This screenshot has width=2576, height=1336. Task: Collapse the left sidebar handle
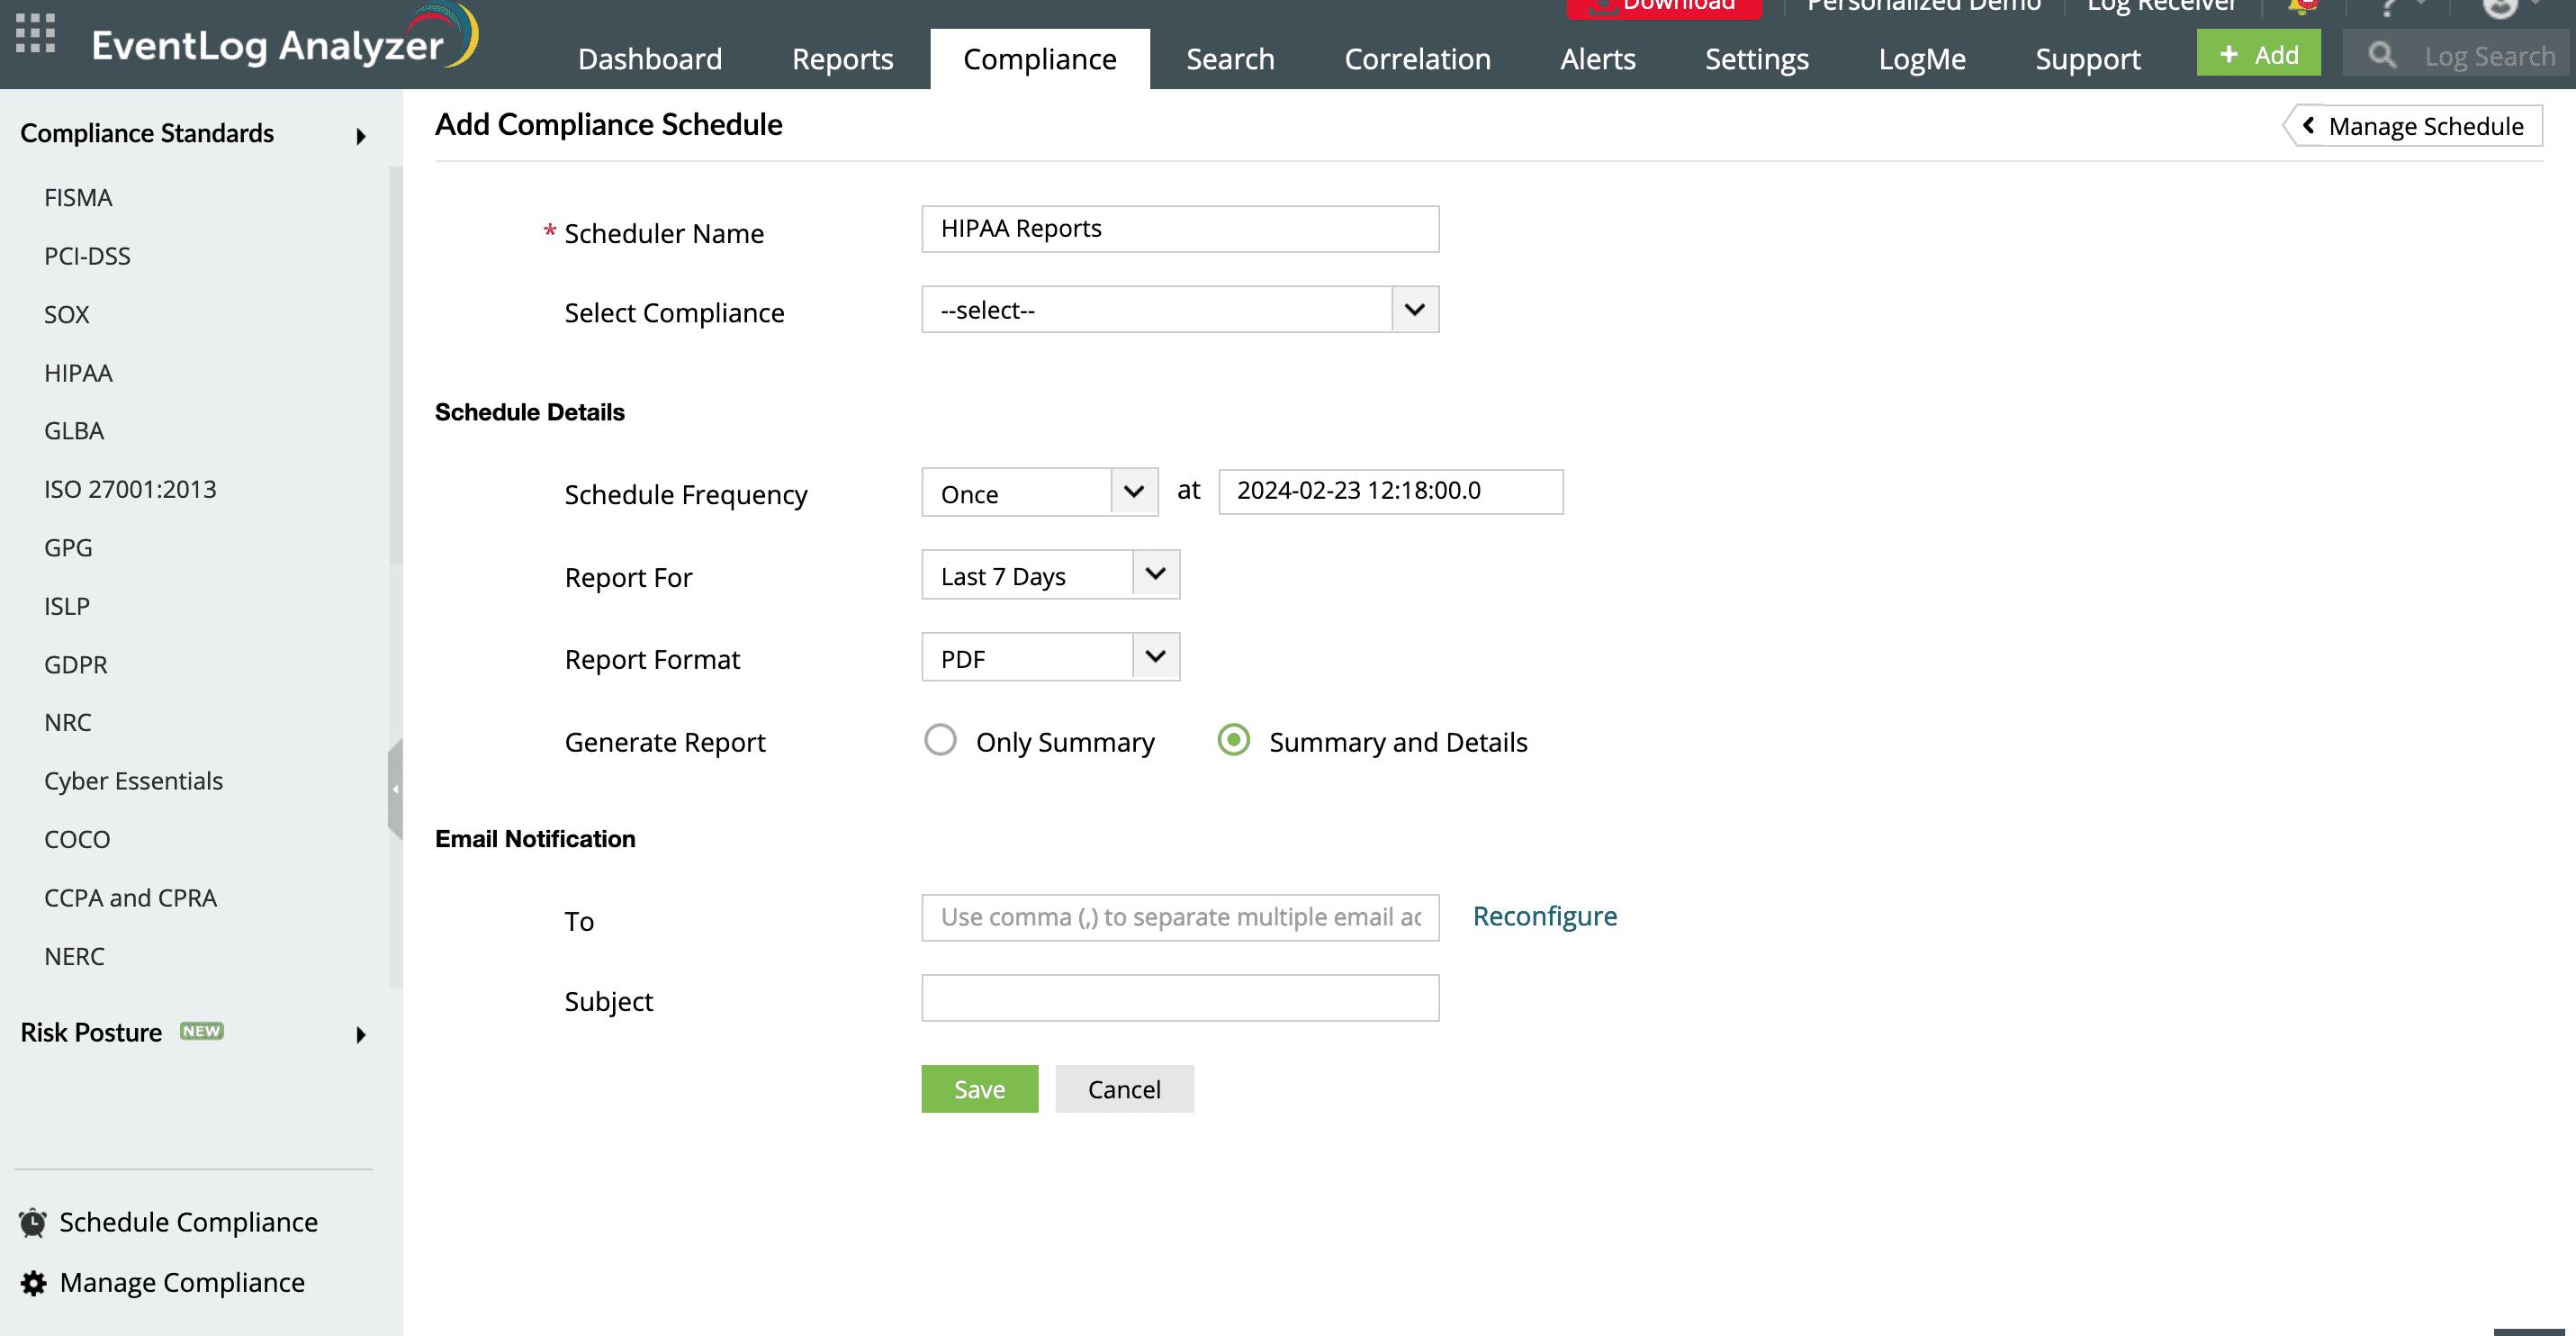coord(395,789)
